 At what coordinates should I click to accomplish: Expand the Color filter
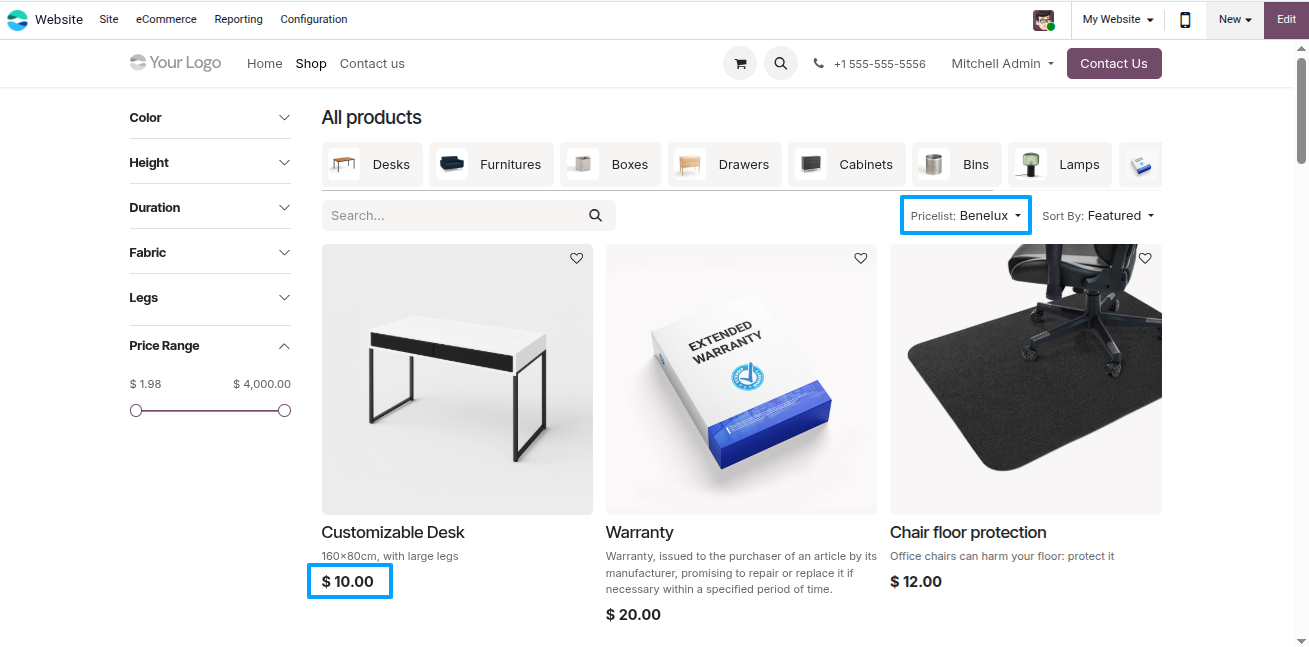click(210, 118)
